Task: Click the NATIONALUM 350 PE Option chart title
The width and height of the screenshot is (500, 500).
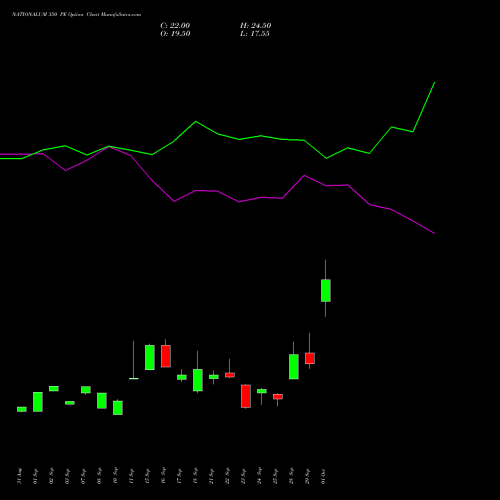Action: (x=76, y=15)
